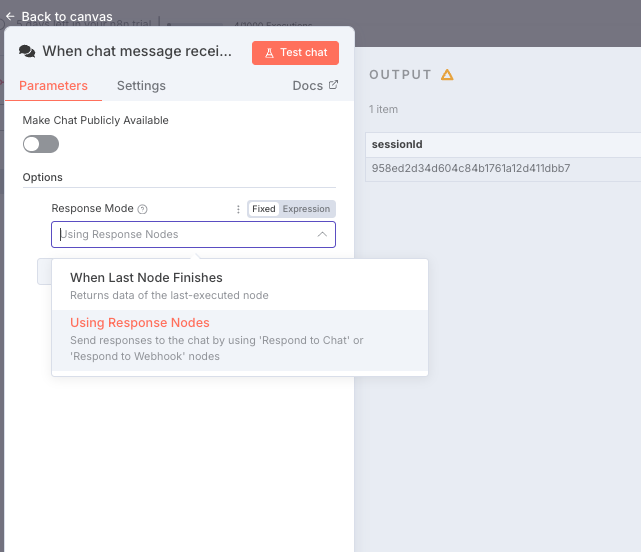Screen dimensions: 641x552
Task: Click the chat bubbles node icon
Action: [x=27, y=52]
